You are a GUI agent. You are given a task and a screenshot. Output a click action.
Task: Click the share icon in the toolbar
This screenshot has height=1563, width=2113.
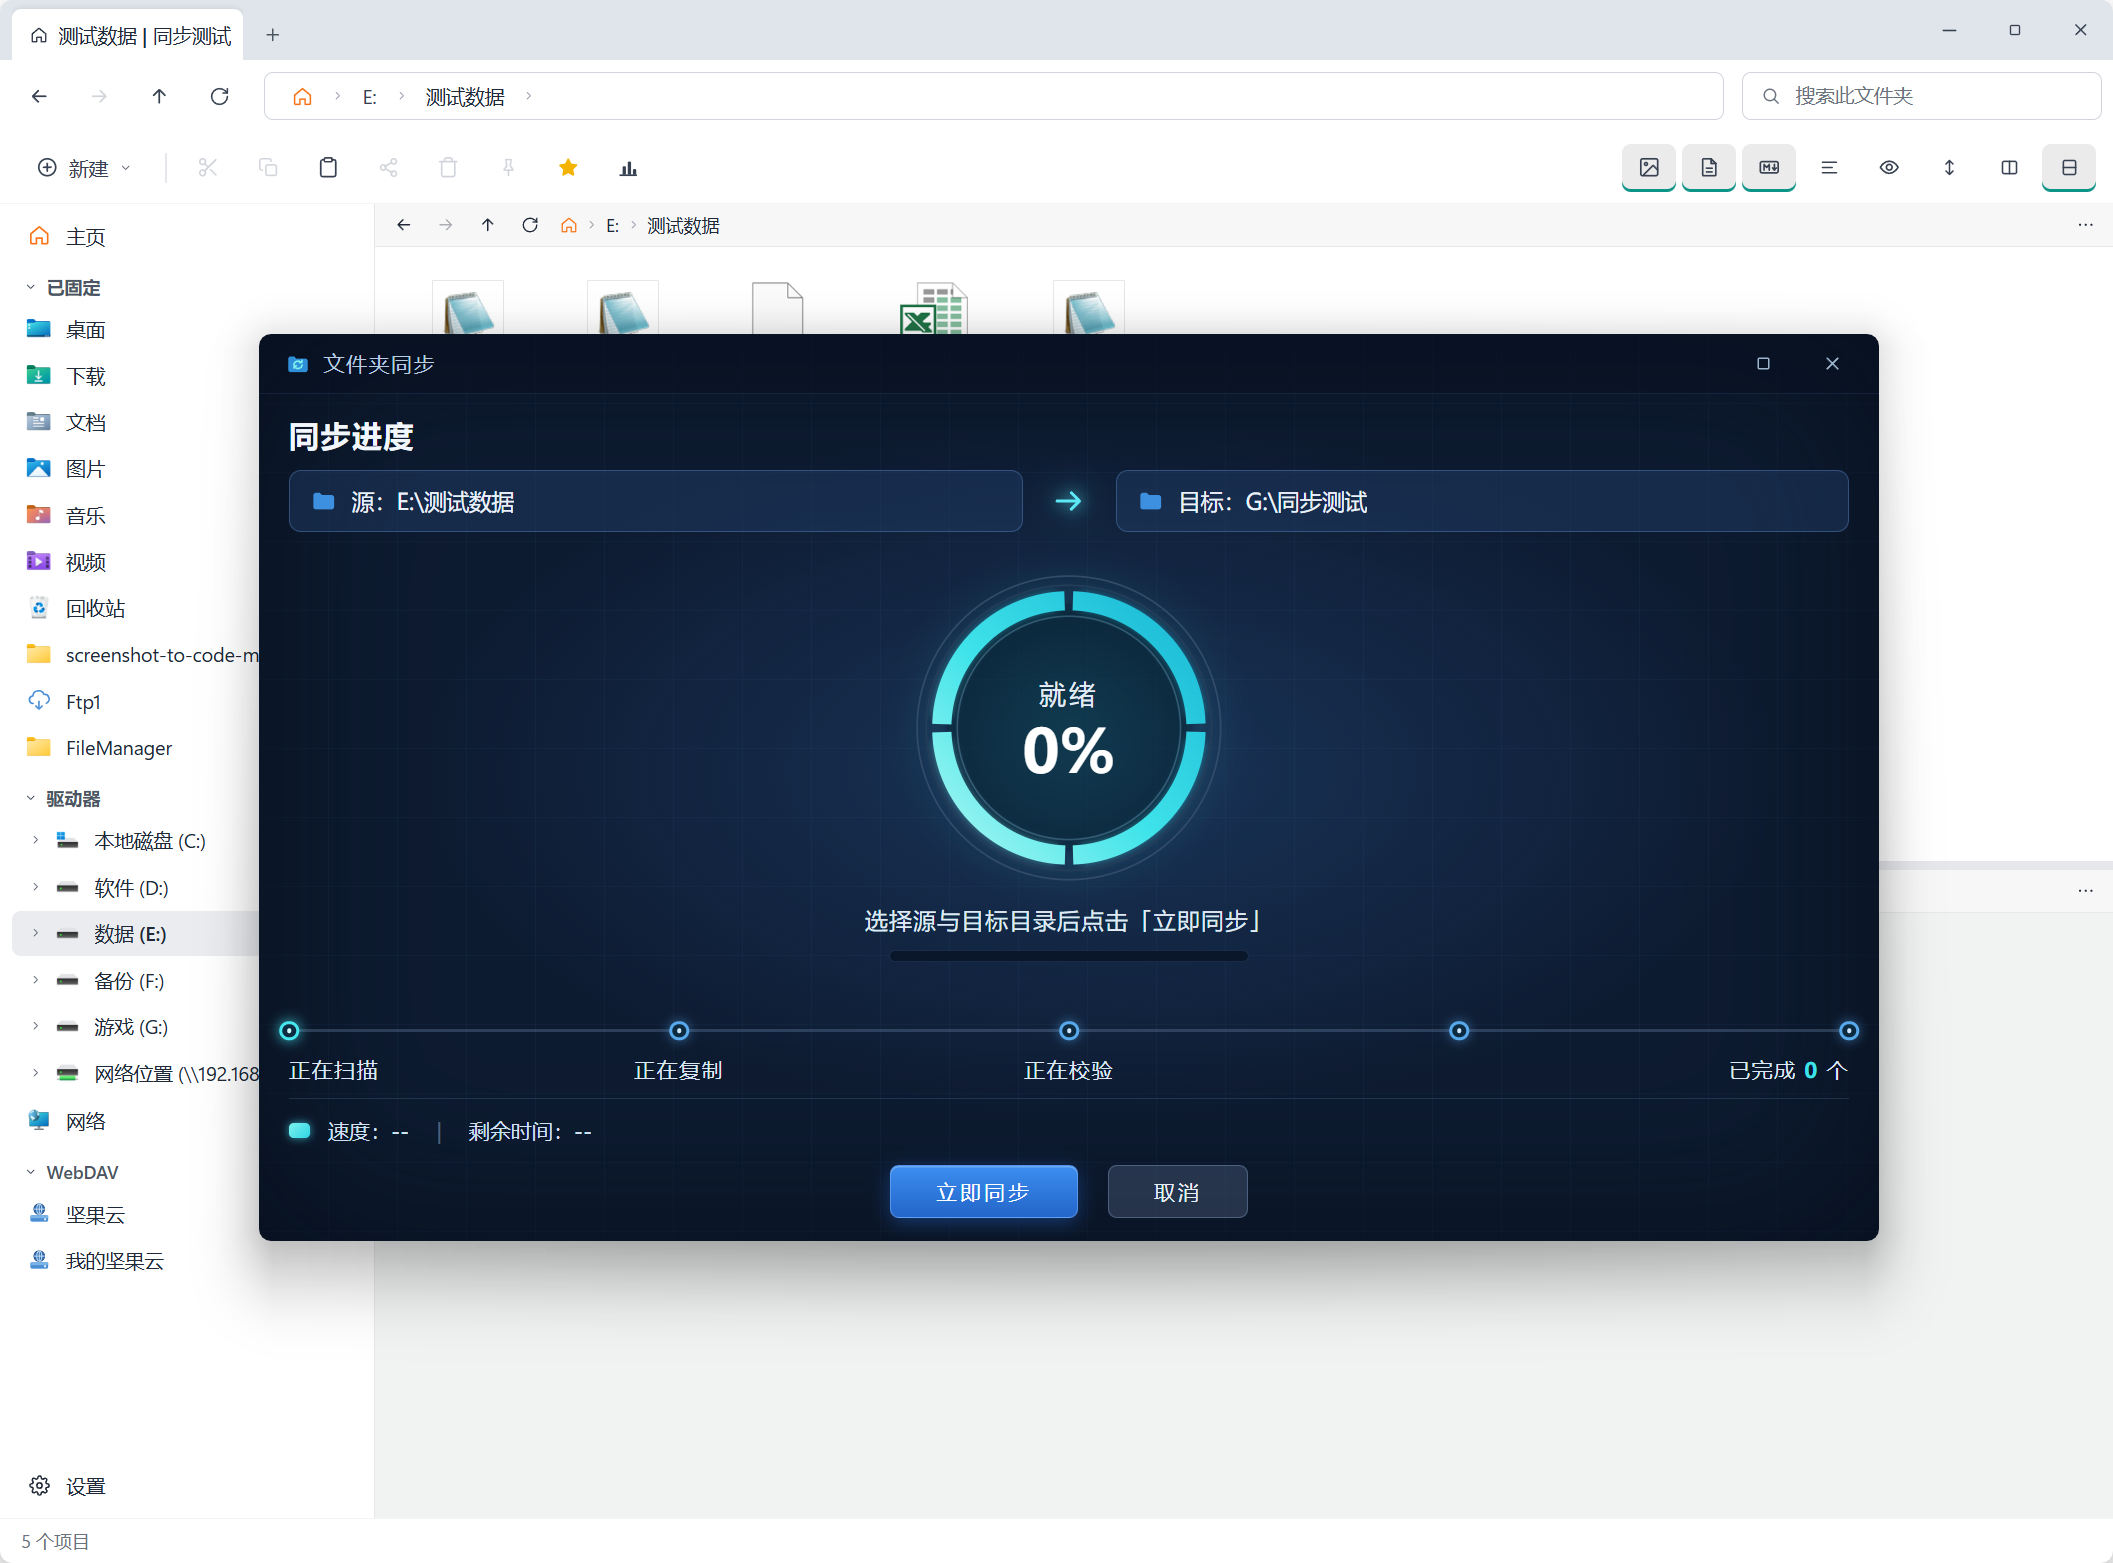tap(388, 168)
